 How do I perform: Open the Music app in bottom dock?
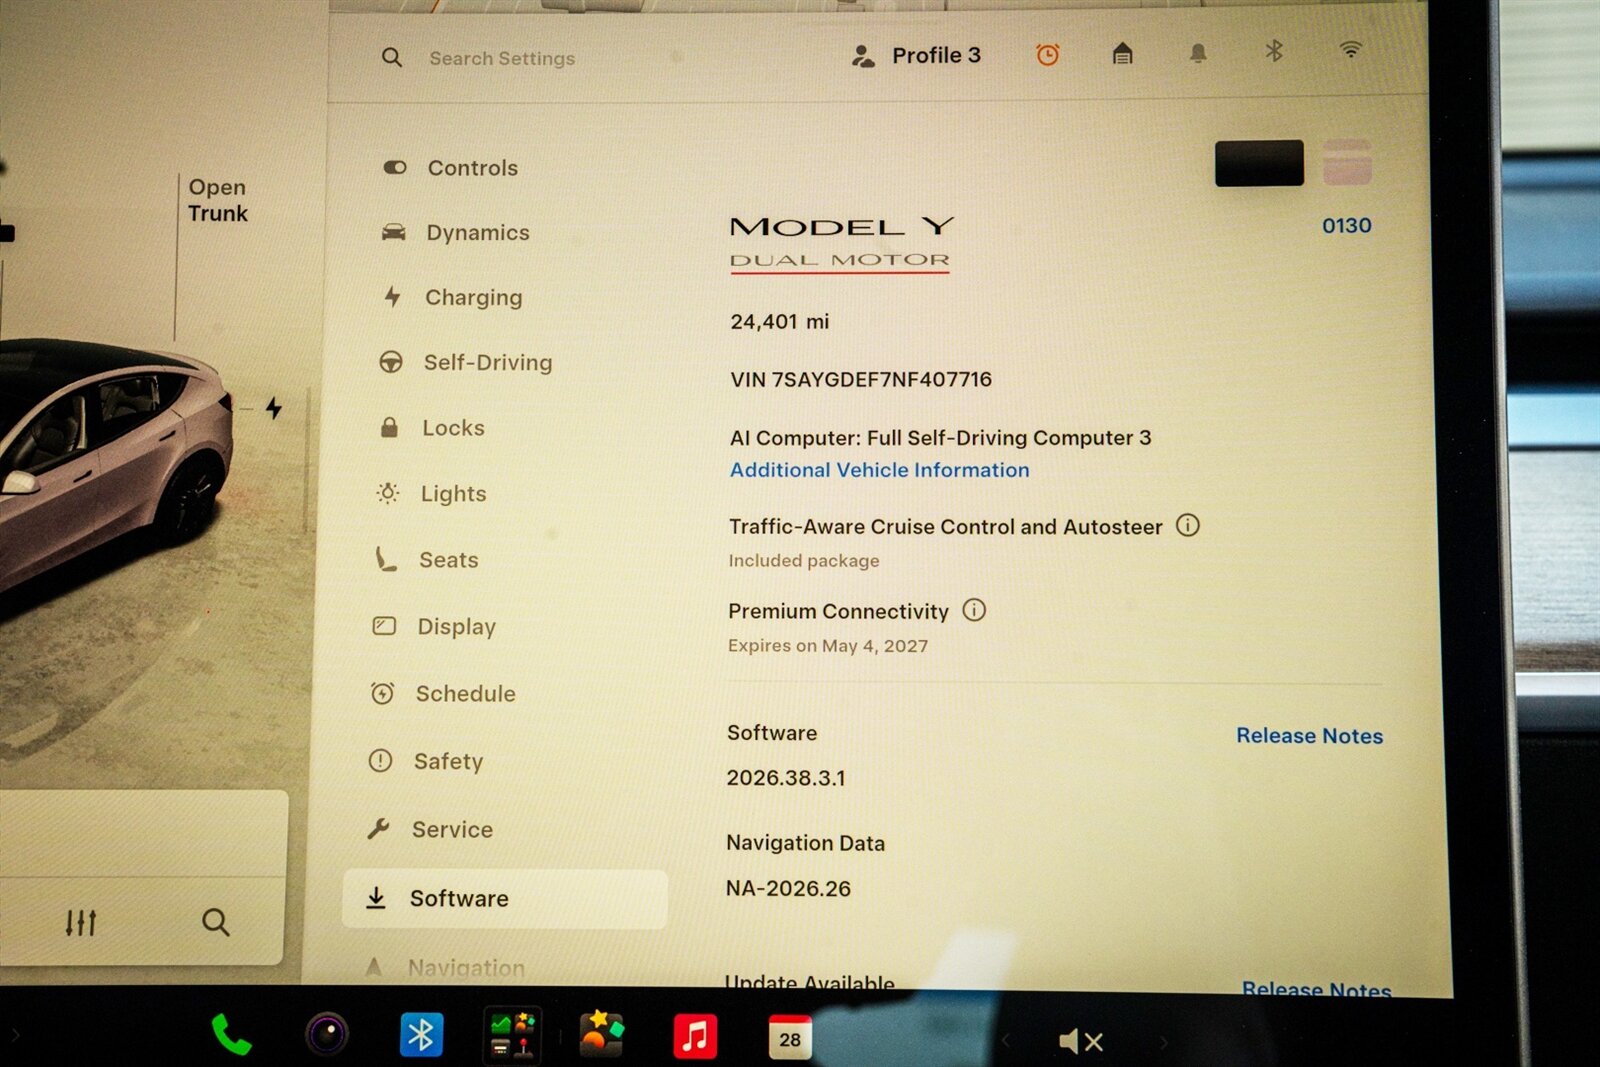(x=695, y=1036)
